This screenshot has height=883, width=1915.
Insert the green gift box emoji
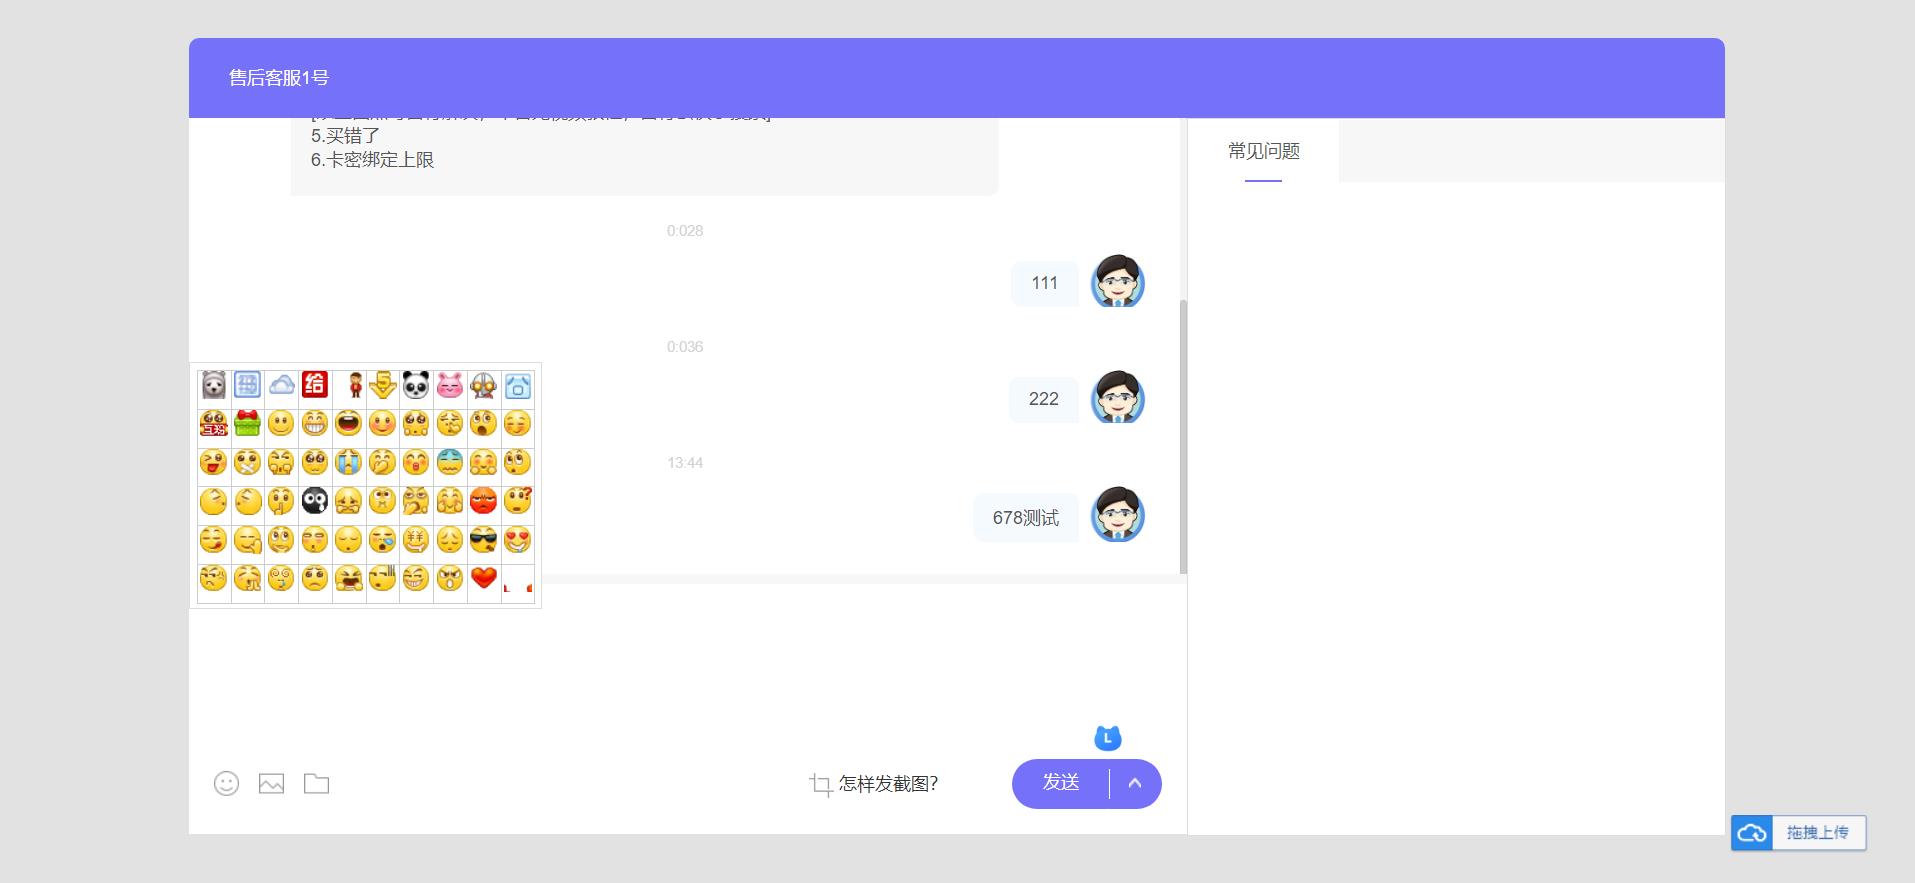coord(247,424)
